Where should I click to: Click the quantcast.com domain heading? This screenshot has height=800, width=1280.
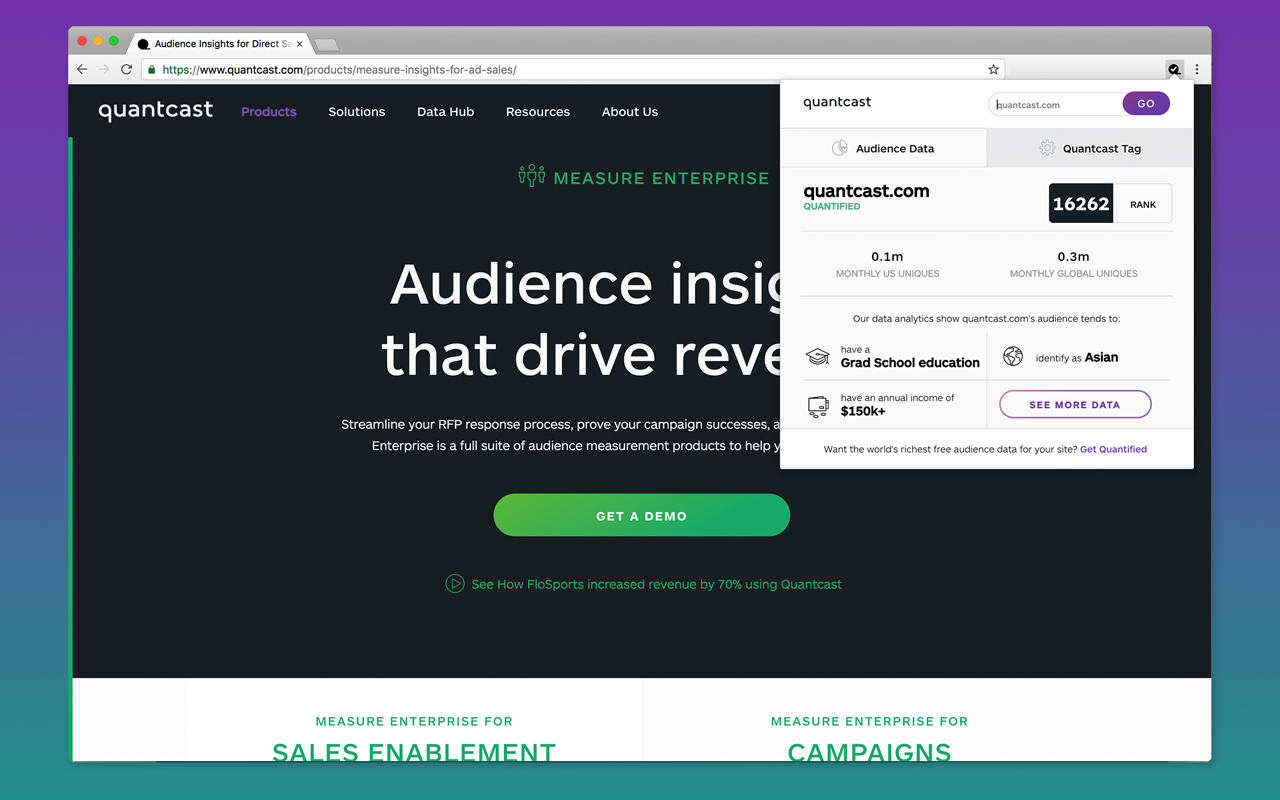[x=866, y=191]
